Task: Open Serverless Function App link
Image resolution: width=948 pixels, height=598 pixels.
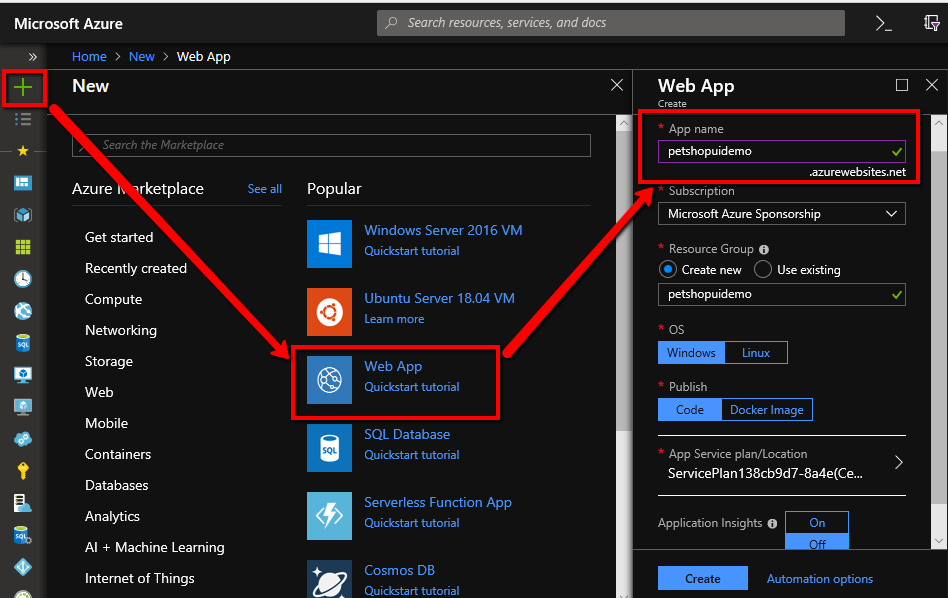Action: click(438, 502)
